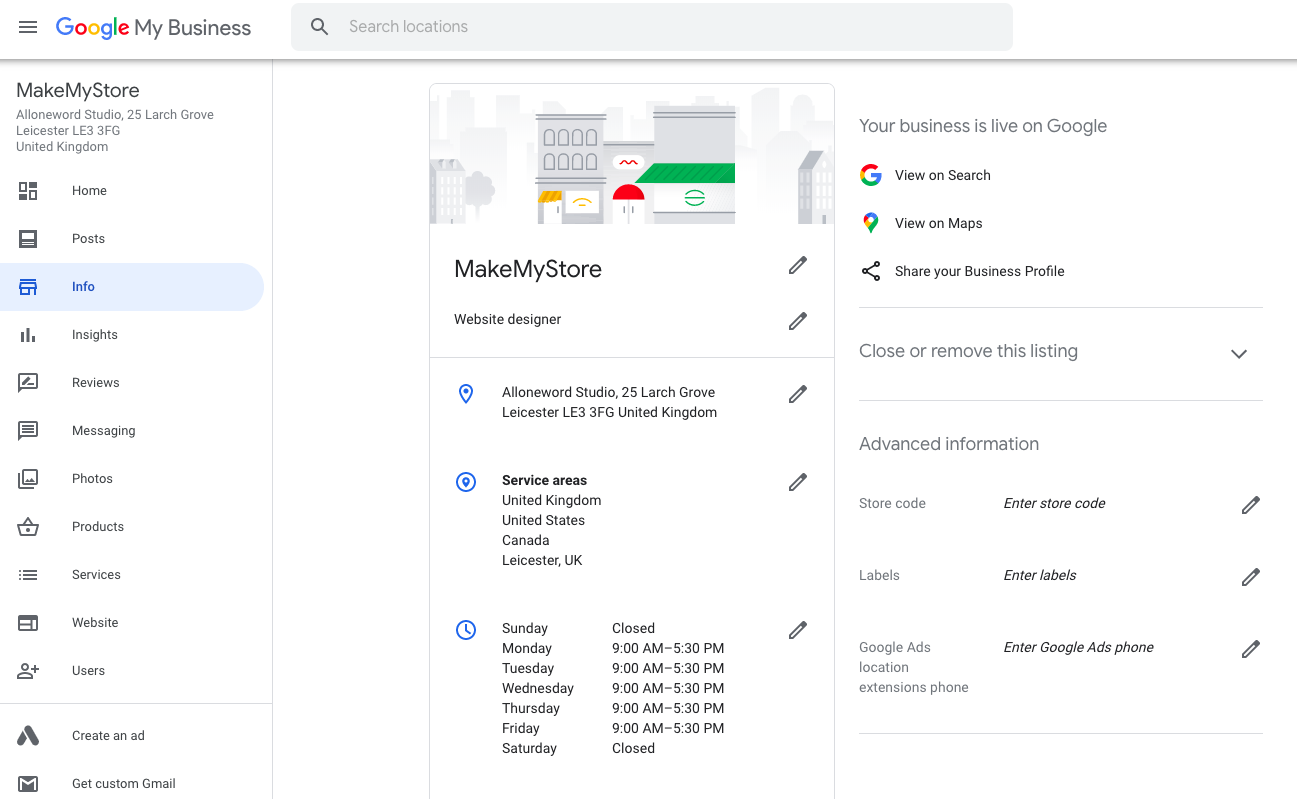Open the Reviews panel icon
Screen dimensions: 1297x799
tap(28, 382)
